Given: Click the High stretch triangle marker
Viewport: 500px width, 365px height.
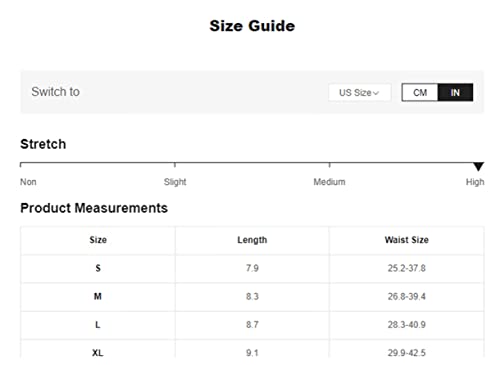Looking at the screenshot, I should click(x=478, y=166).
